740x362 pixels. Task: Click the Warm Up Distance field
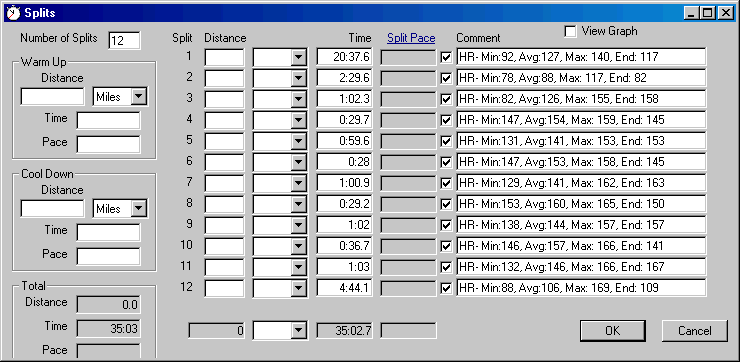tap(52, 97)
